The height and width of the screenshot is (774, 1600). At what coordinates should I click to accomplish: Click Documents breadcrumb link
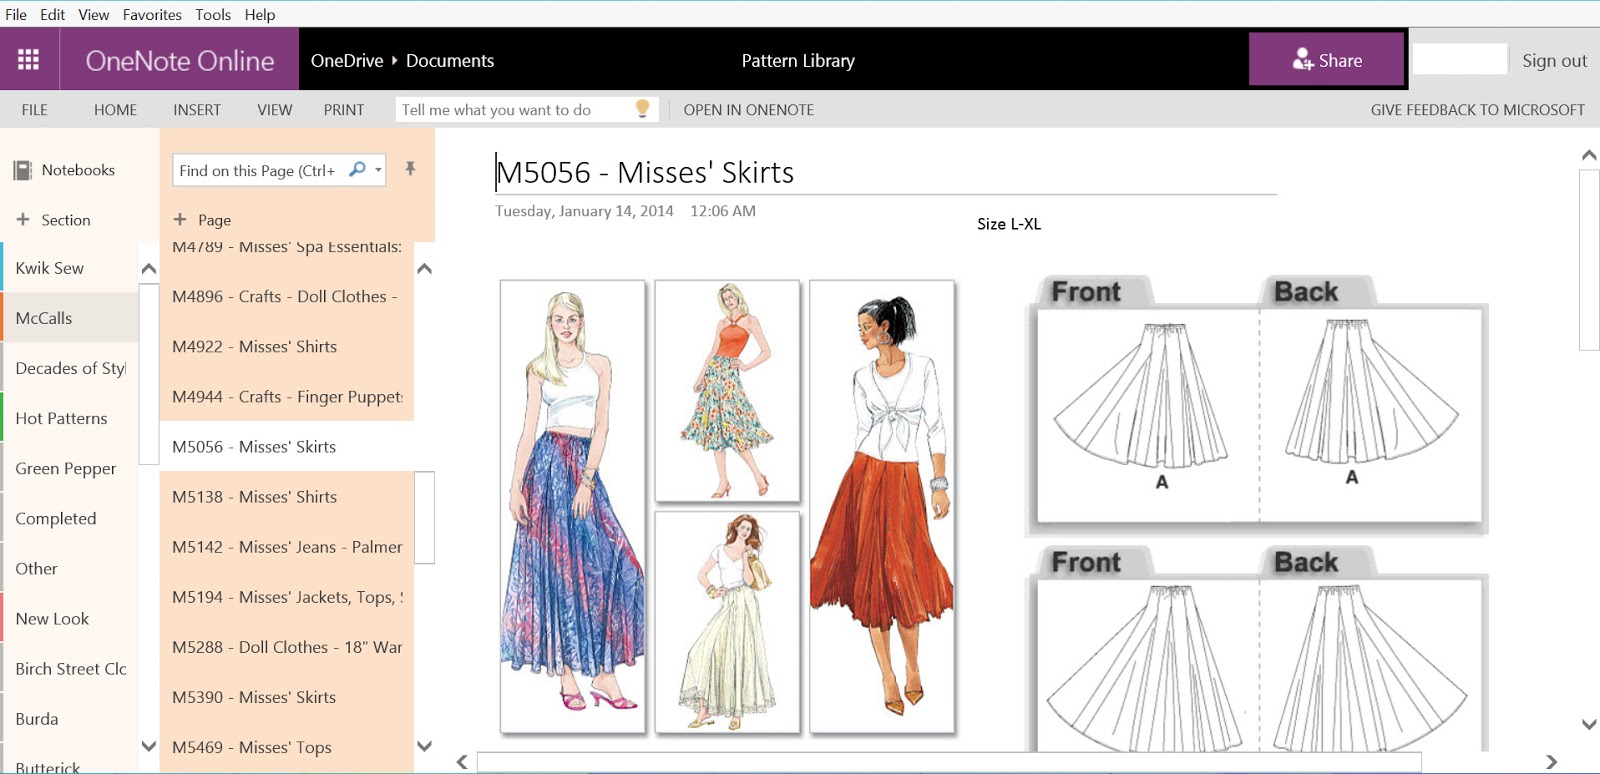450,60
